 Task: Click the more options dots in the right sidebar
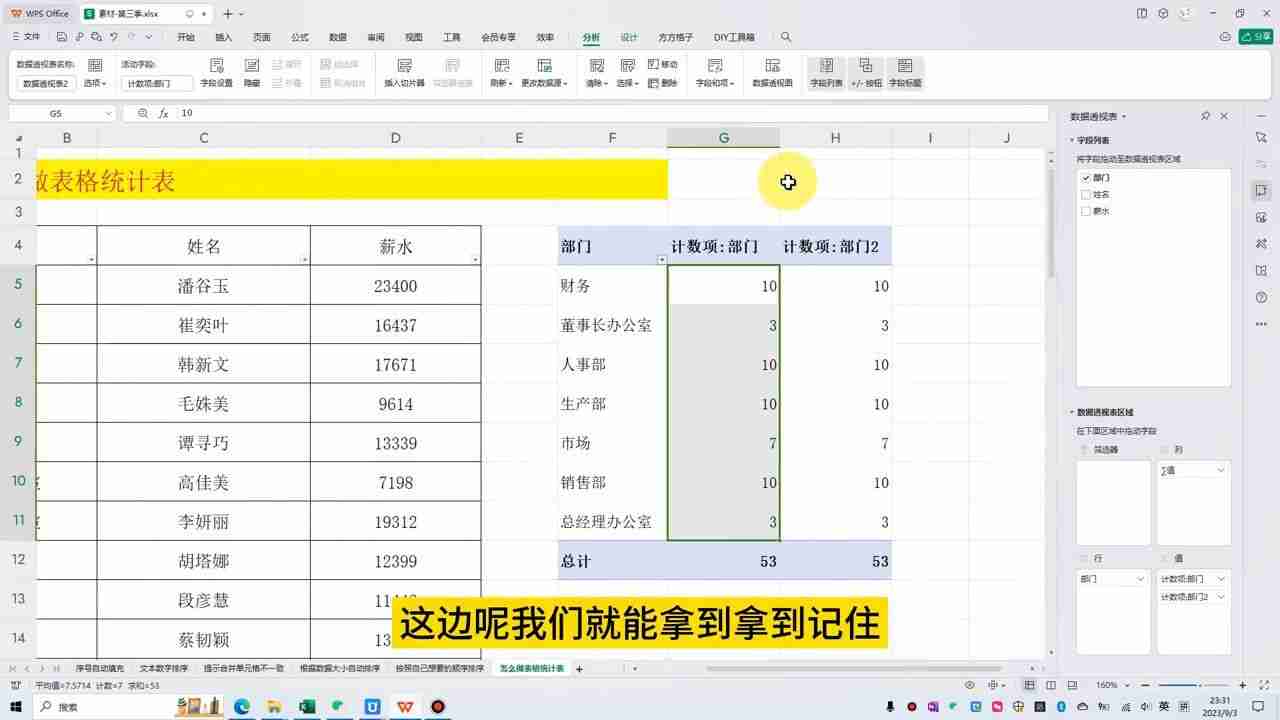1261,325
